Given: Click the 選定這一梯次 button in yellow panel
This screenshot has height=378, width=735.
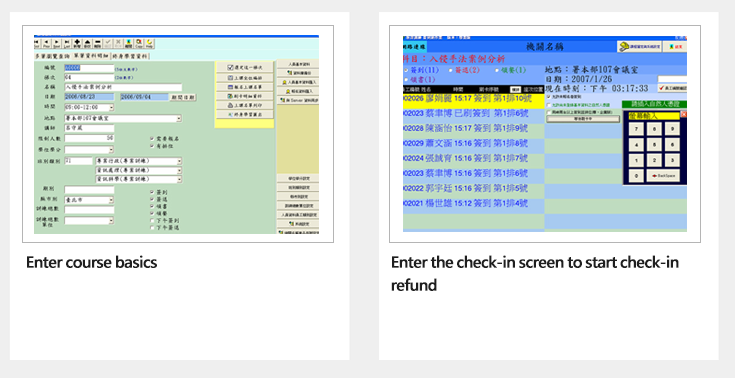Looking at the screenshot, I should tap(244, 68).
